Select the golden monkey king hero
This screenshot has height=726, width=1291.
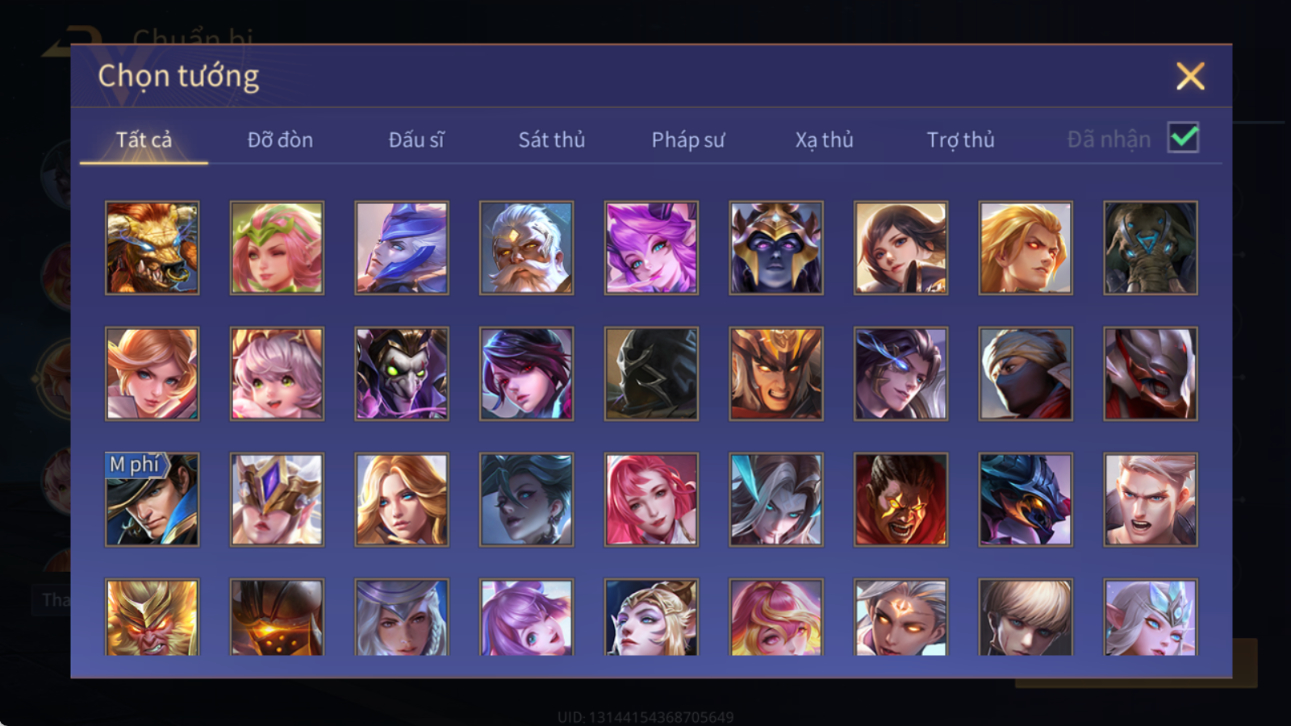coord(152,618)
